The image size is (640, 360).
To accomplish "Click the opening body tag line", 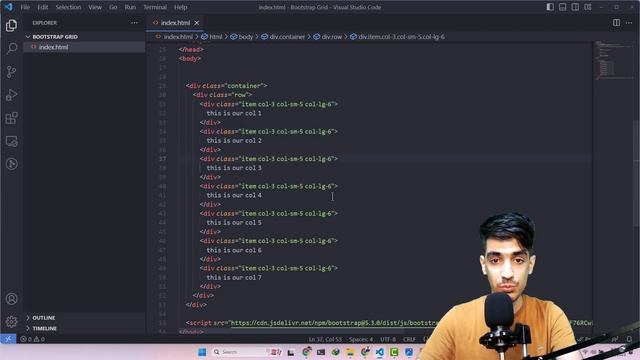I will [x=190, y=58].
